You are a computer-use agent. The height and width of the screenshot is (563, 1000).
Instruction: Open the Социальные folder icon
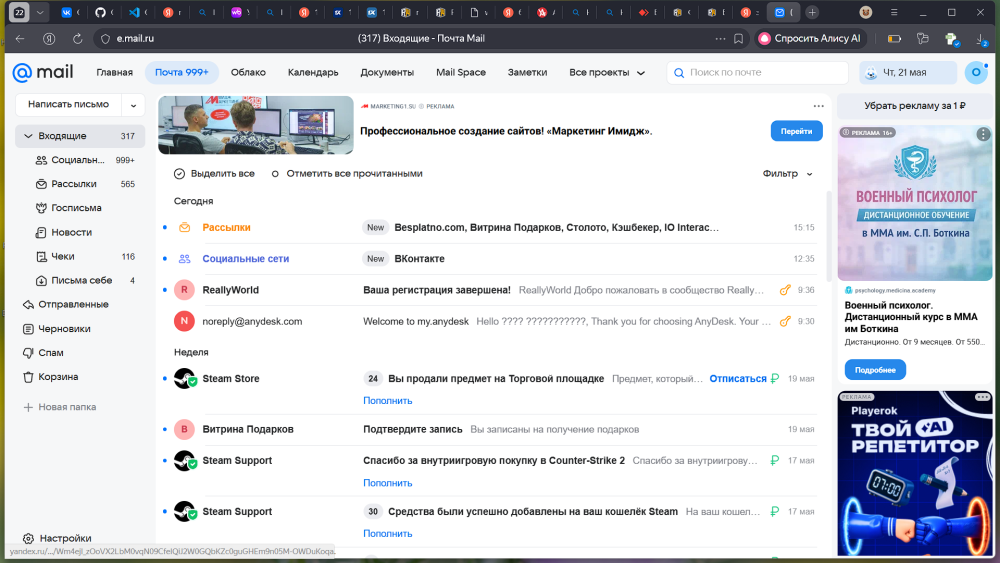[x=41, y=160]
